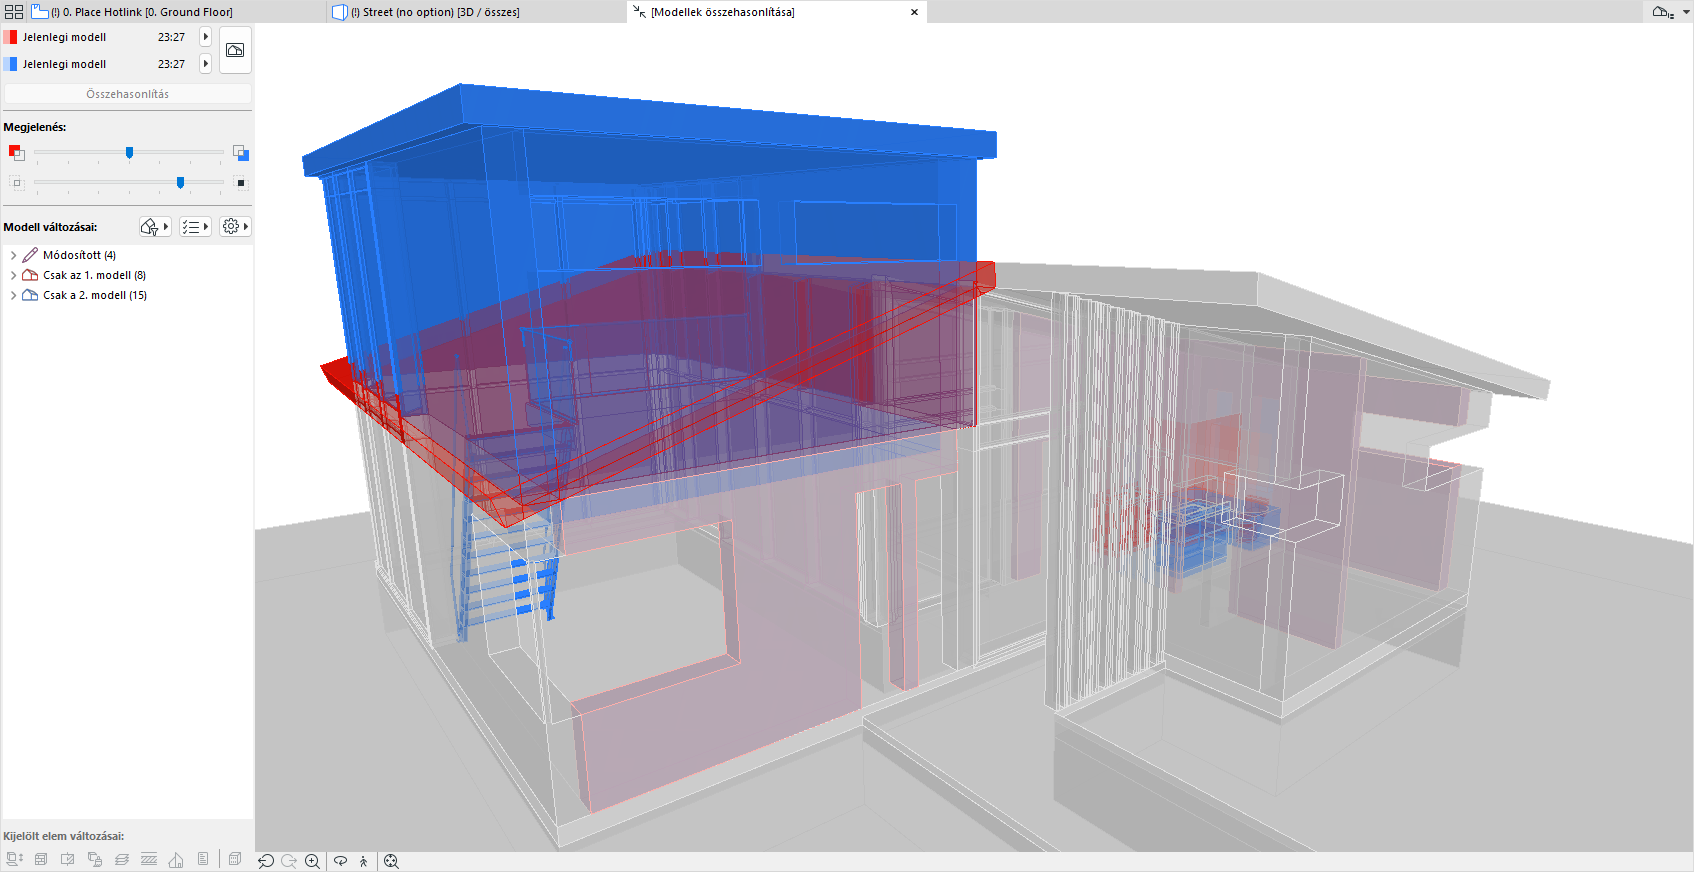Open the tab overview grid icon

14,12
